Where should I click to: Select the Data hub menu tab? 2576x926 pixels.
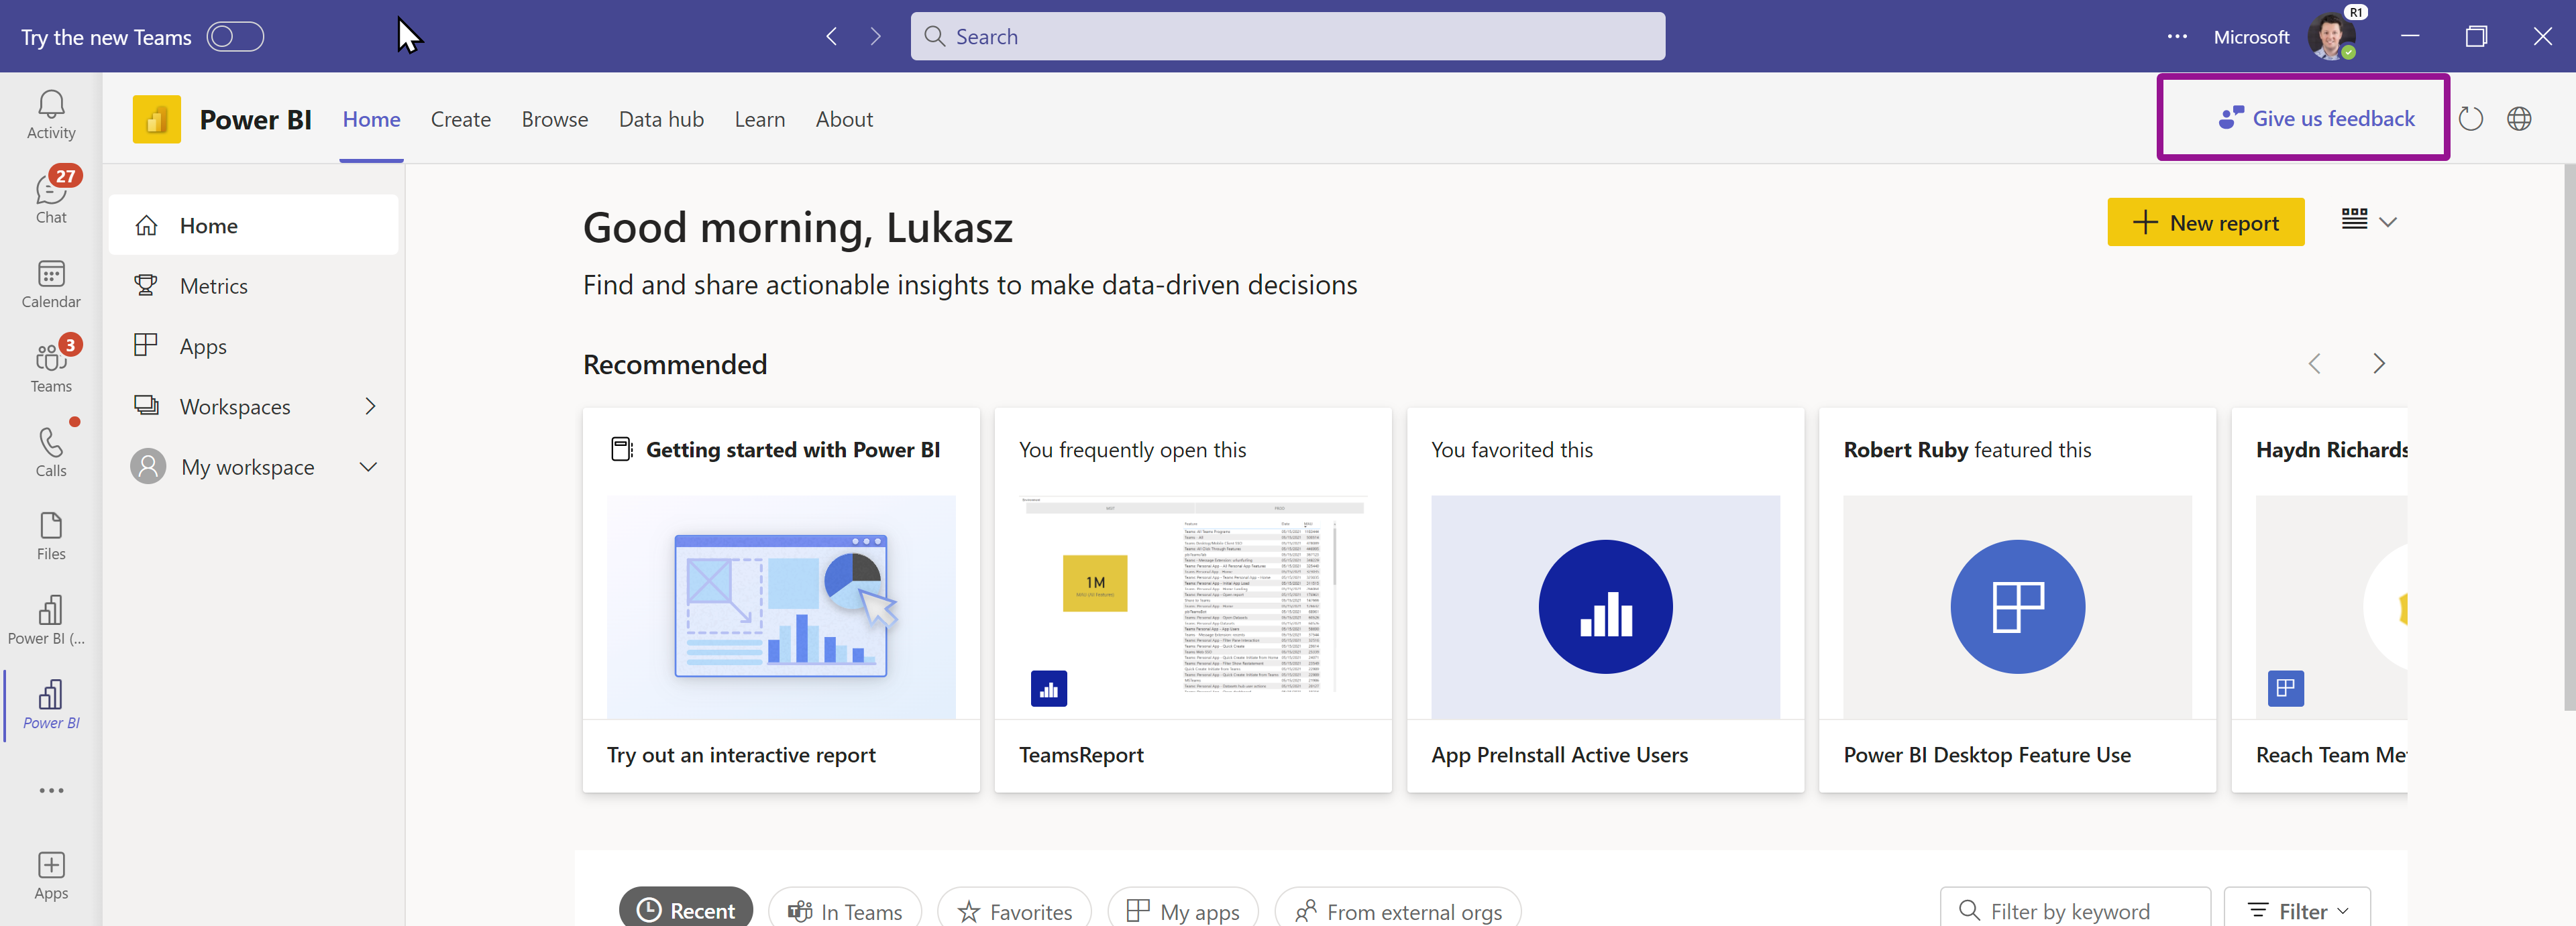click(660, 118)
